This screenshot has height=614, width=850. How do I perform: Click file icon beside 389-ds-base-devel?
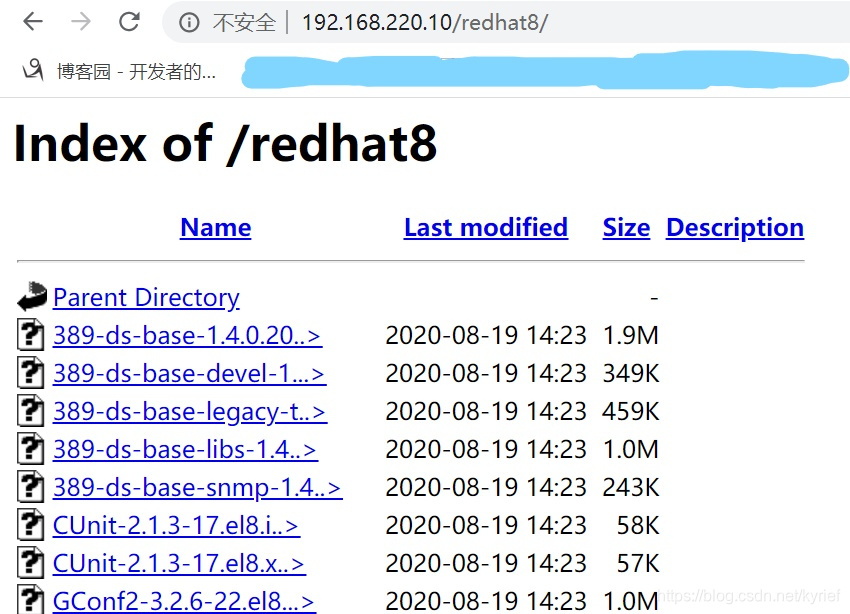30,372
